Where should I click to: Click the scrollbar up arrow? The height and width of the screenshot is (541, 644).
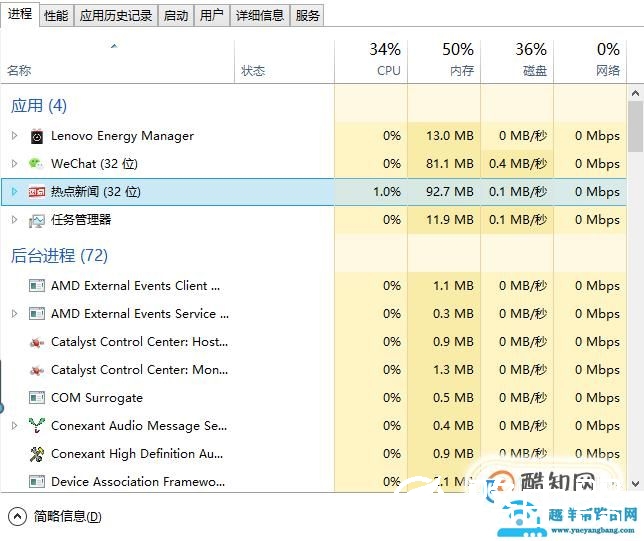[635, 94]
